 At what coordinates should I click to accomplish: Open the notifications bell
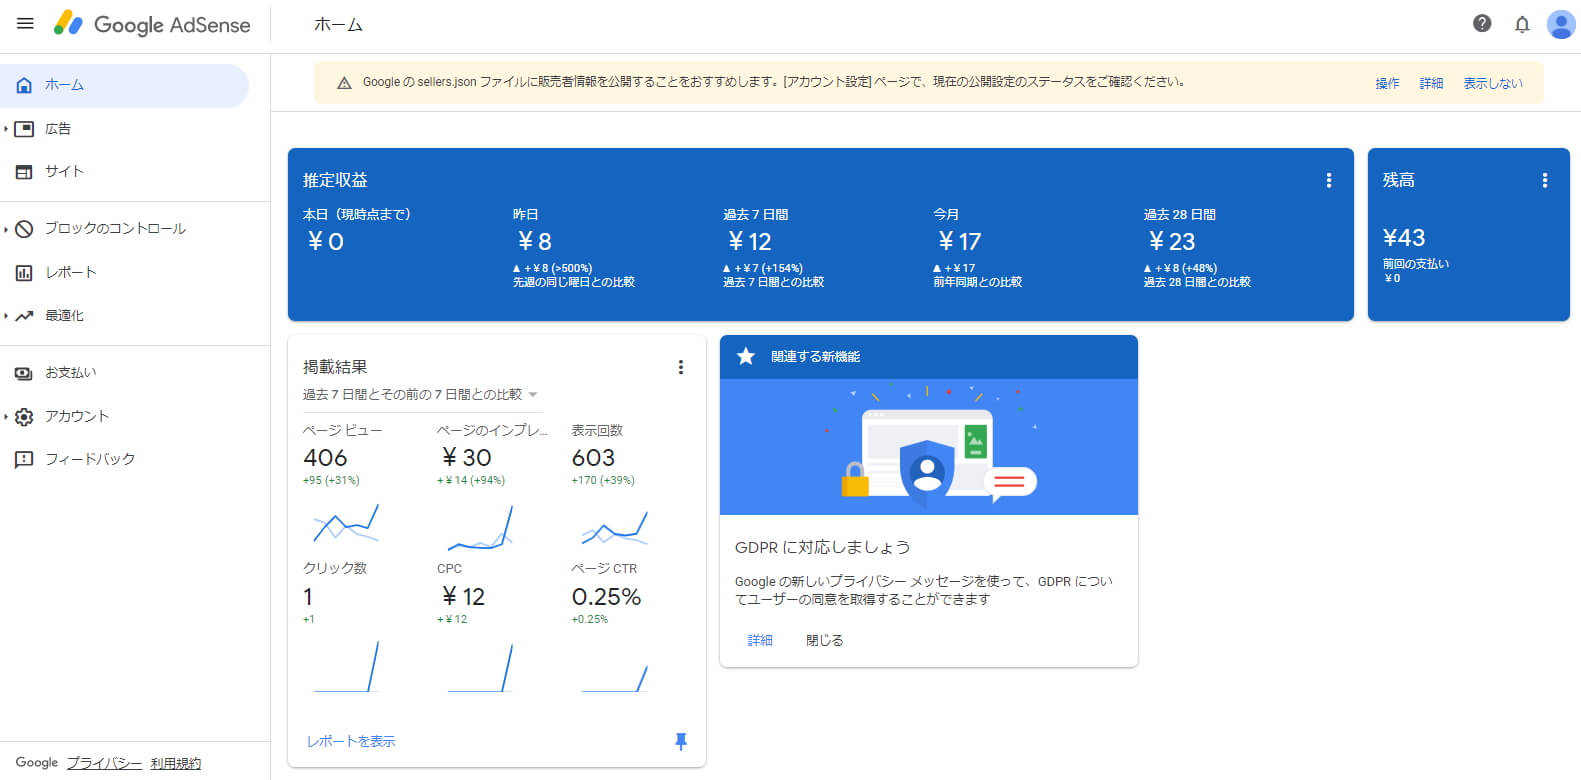tap(1522, 24)
